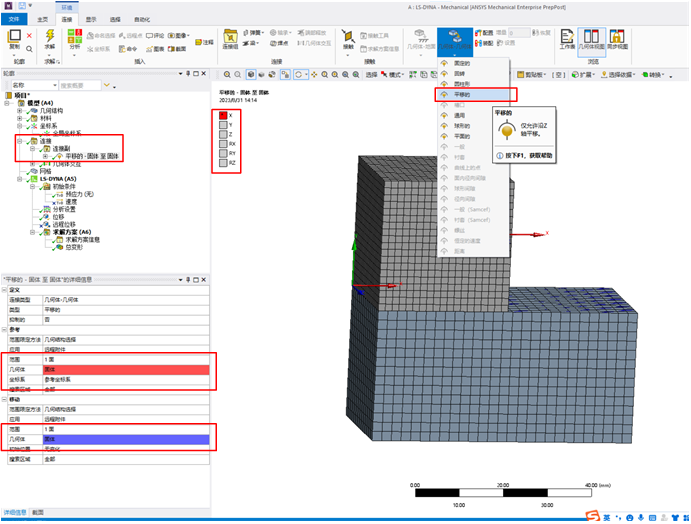
Task: Click the 评论 comment icon
Action: pyautogui.click(x=149, y=36)
